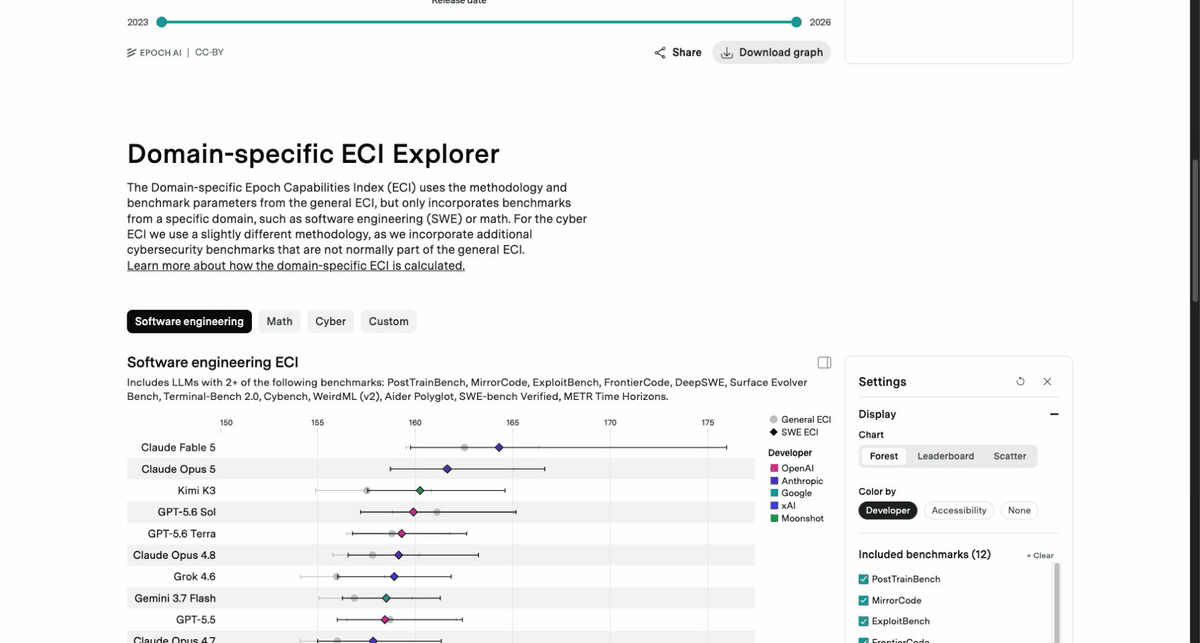Click GPT-5.6 Sol gray General ECI dot

[437, 511]
